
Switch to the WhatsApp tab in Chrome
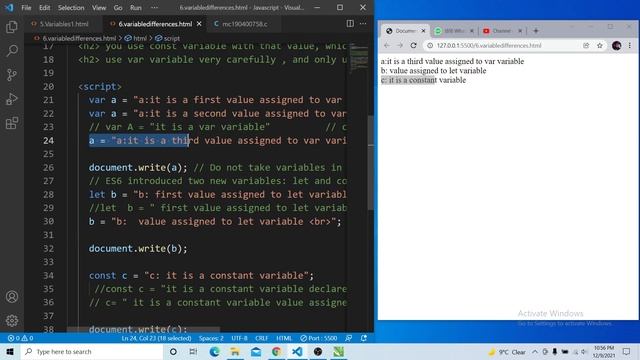click(x=453, y=31)
